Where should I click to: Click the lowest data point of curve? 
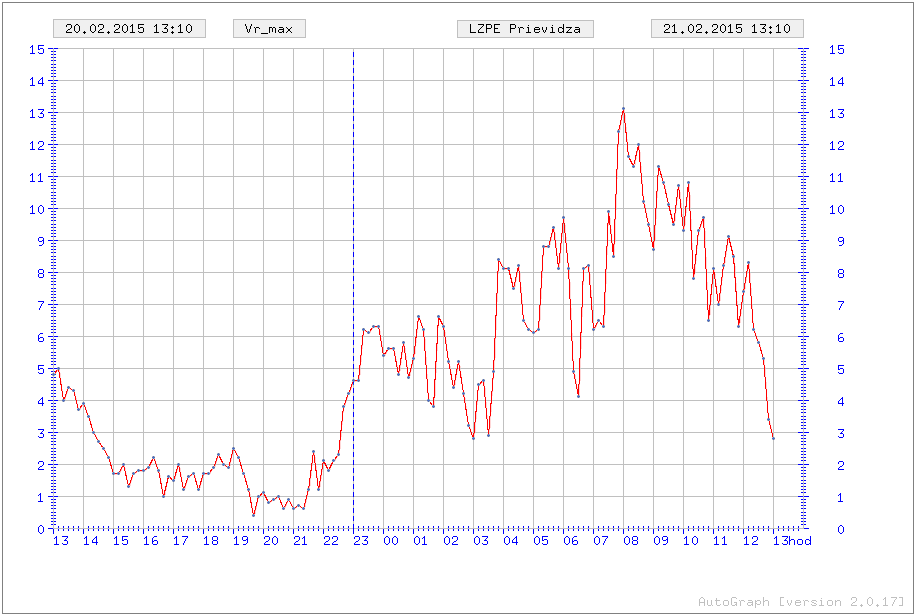pyautogui.click(x=253, y=515)
